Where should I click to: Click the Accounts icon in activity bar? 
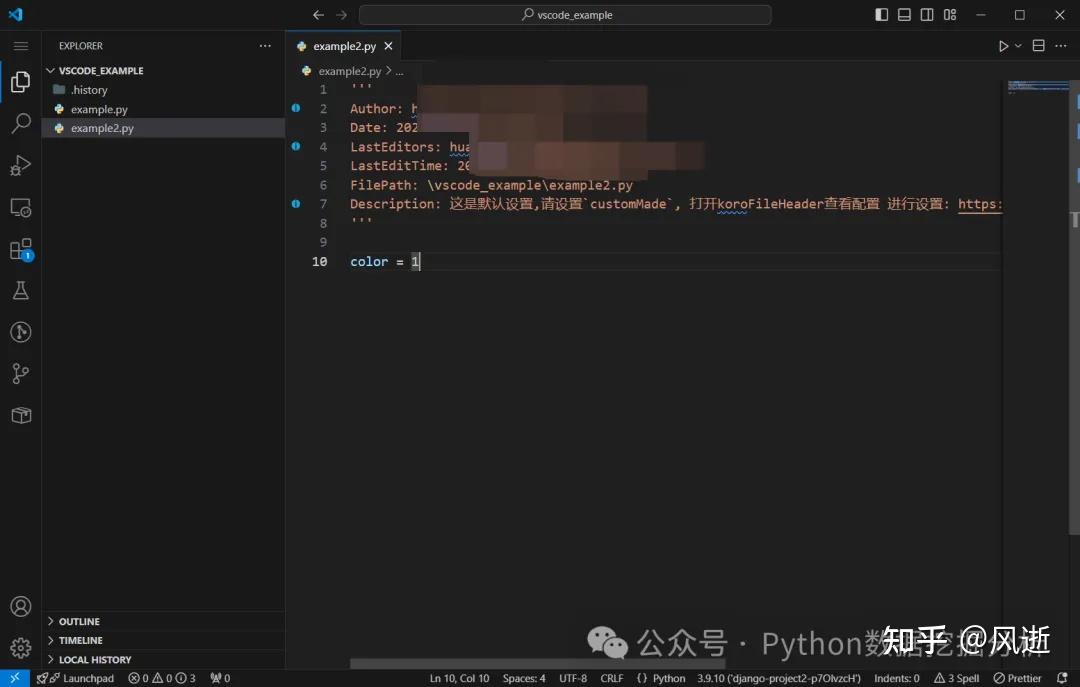click(20, 607)
